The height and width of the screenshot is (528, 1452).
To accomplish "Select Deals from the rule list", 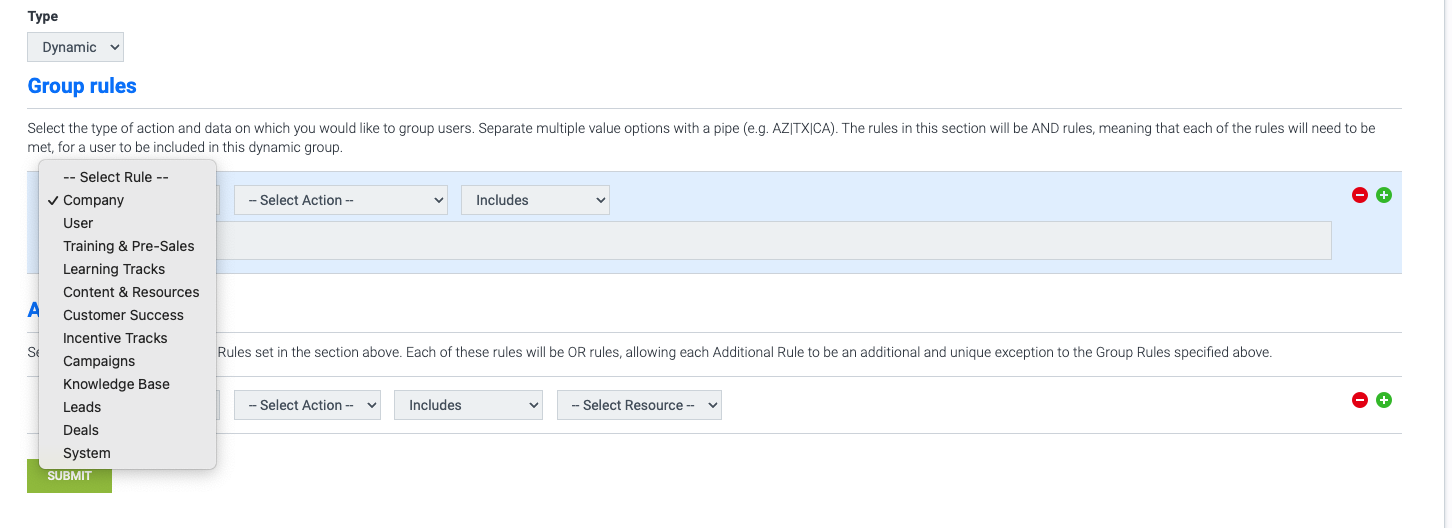I will click(x=127, y=430).
